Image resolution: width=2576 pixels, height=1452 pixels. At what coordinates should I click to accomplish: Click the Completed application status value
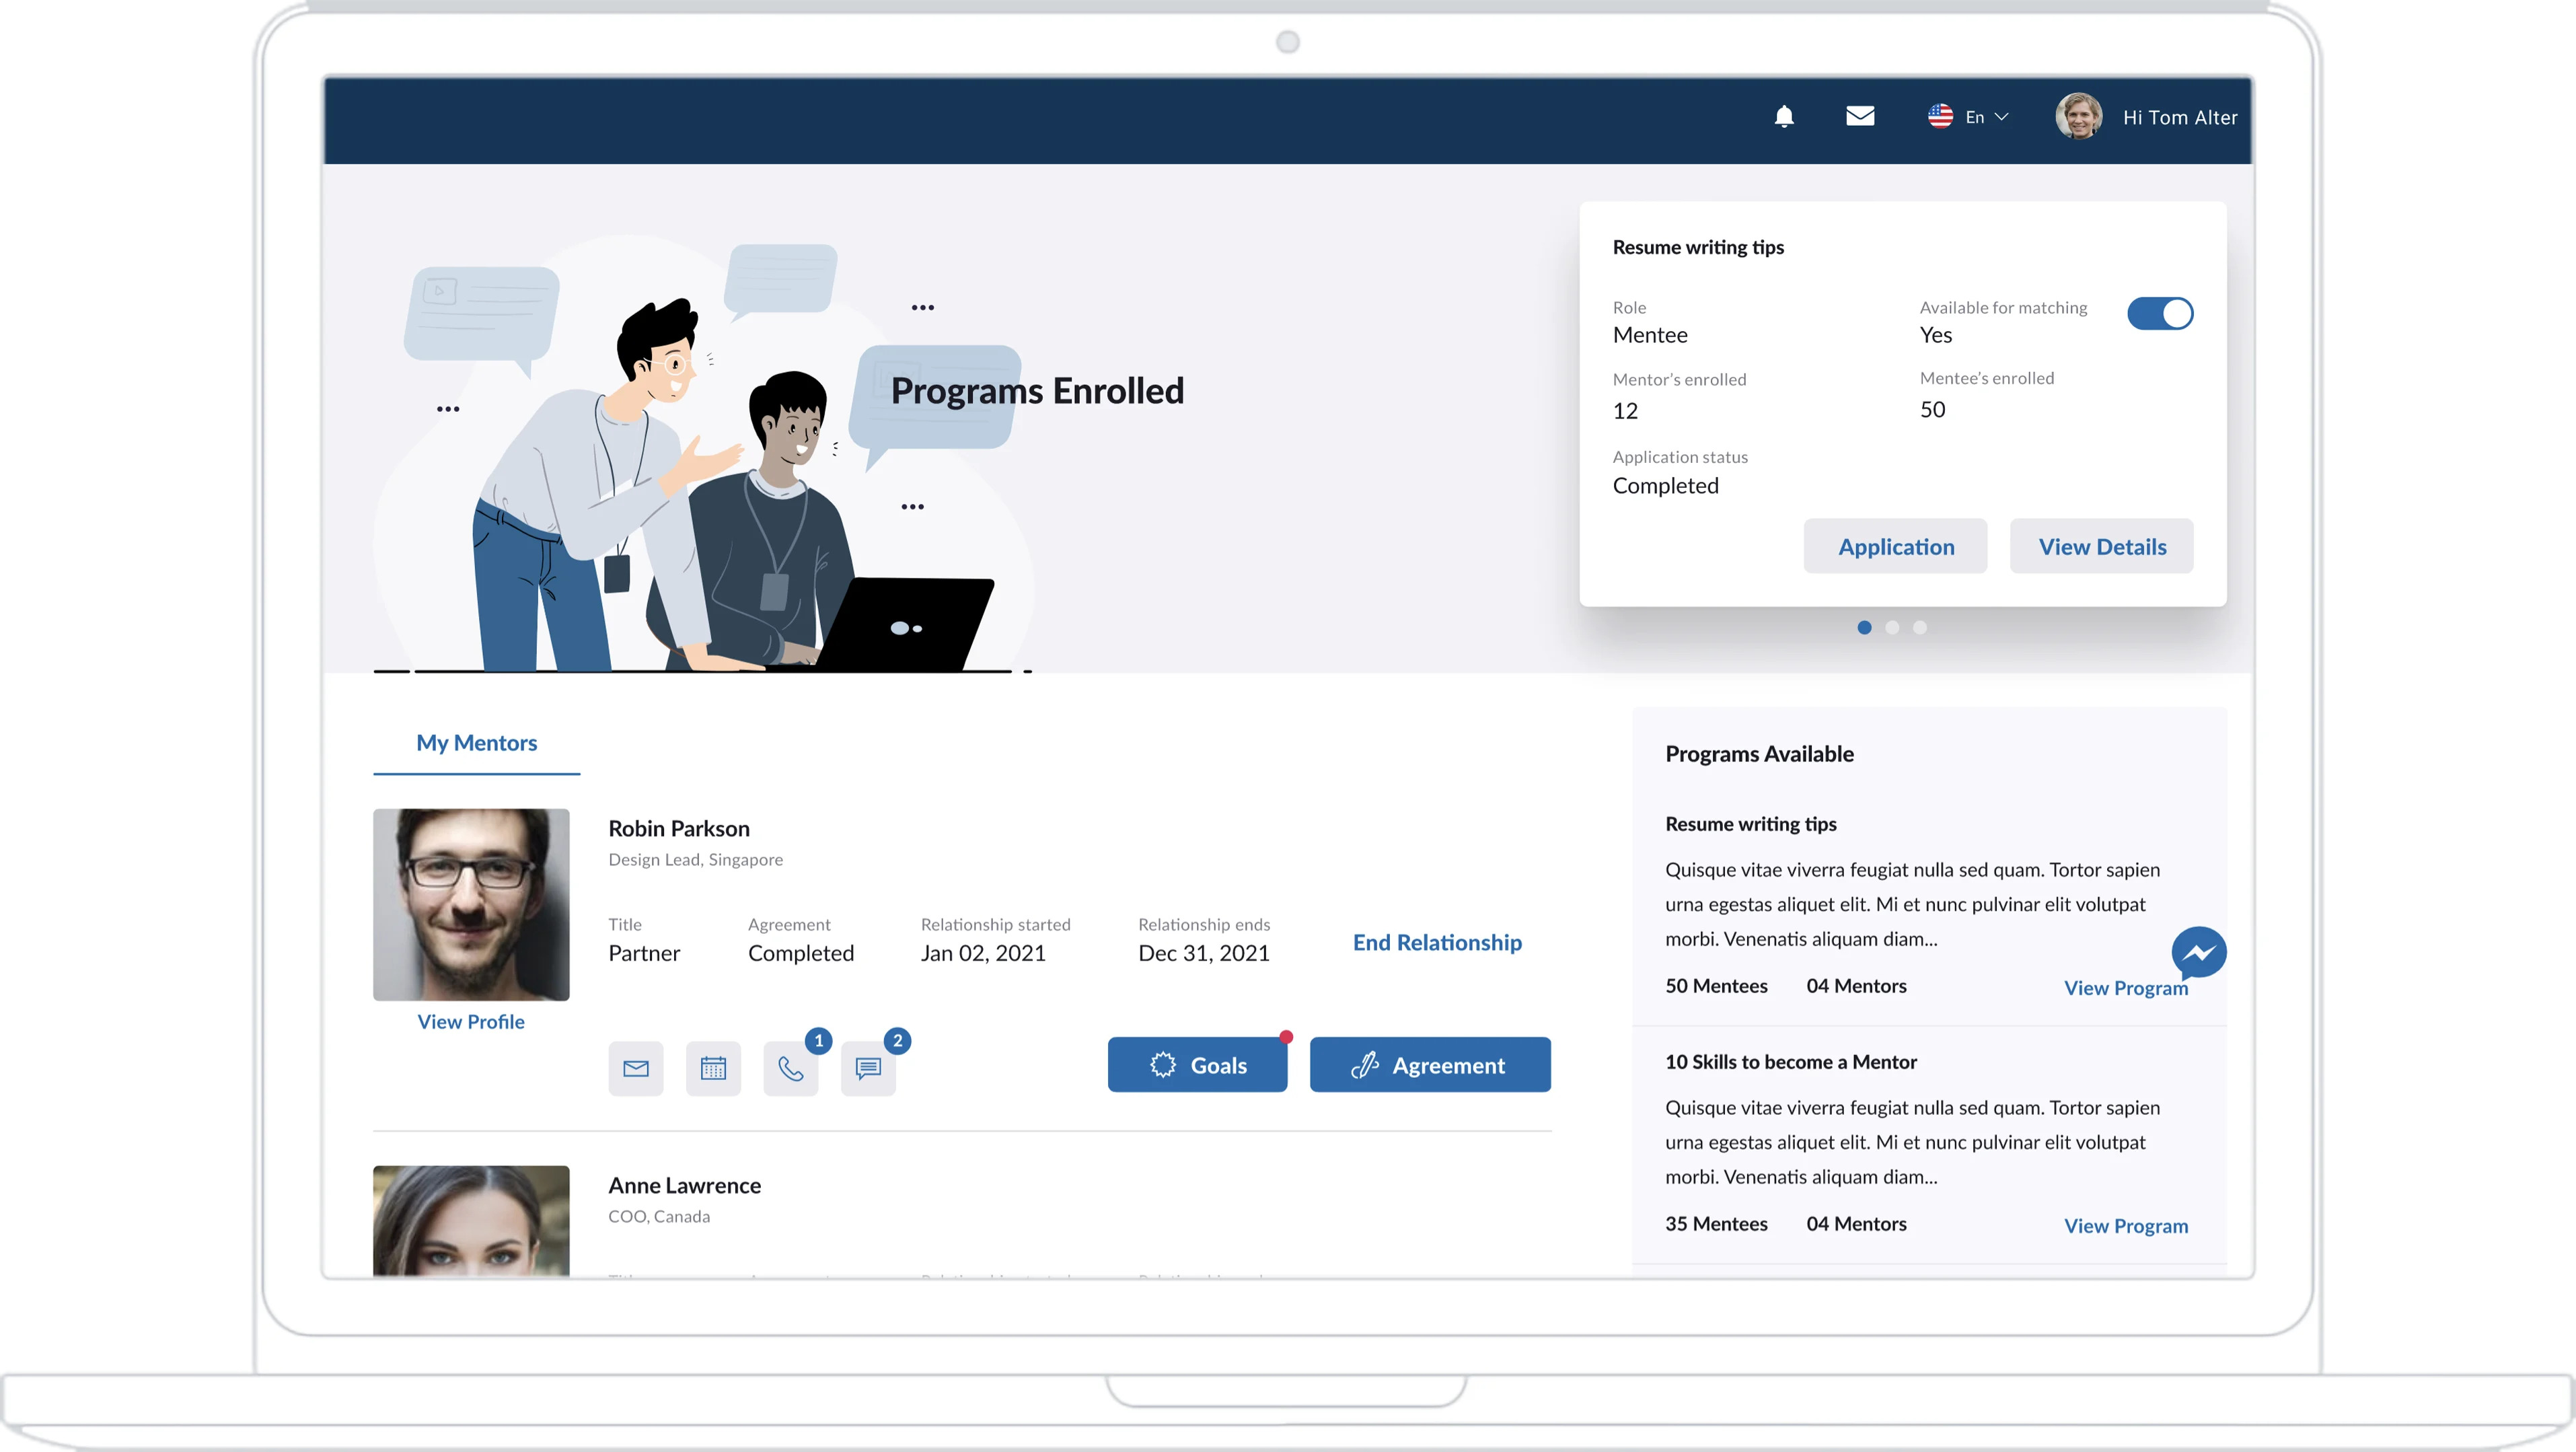[x=1665, y=485]
